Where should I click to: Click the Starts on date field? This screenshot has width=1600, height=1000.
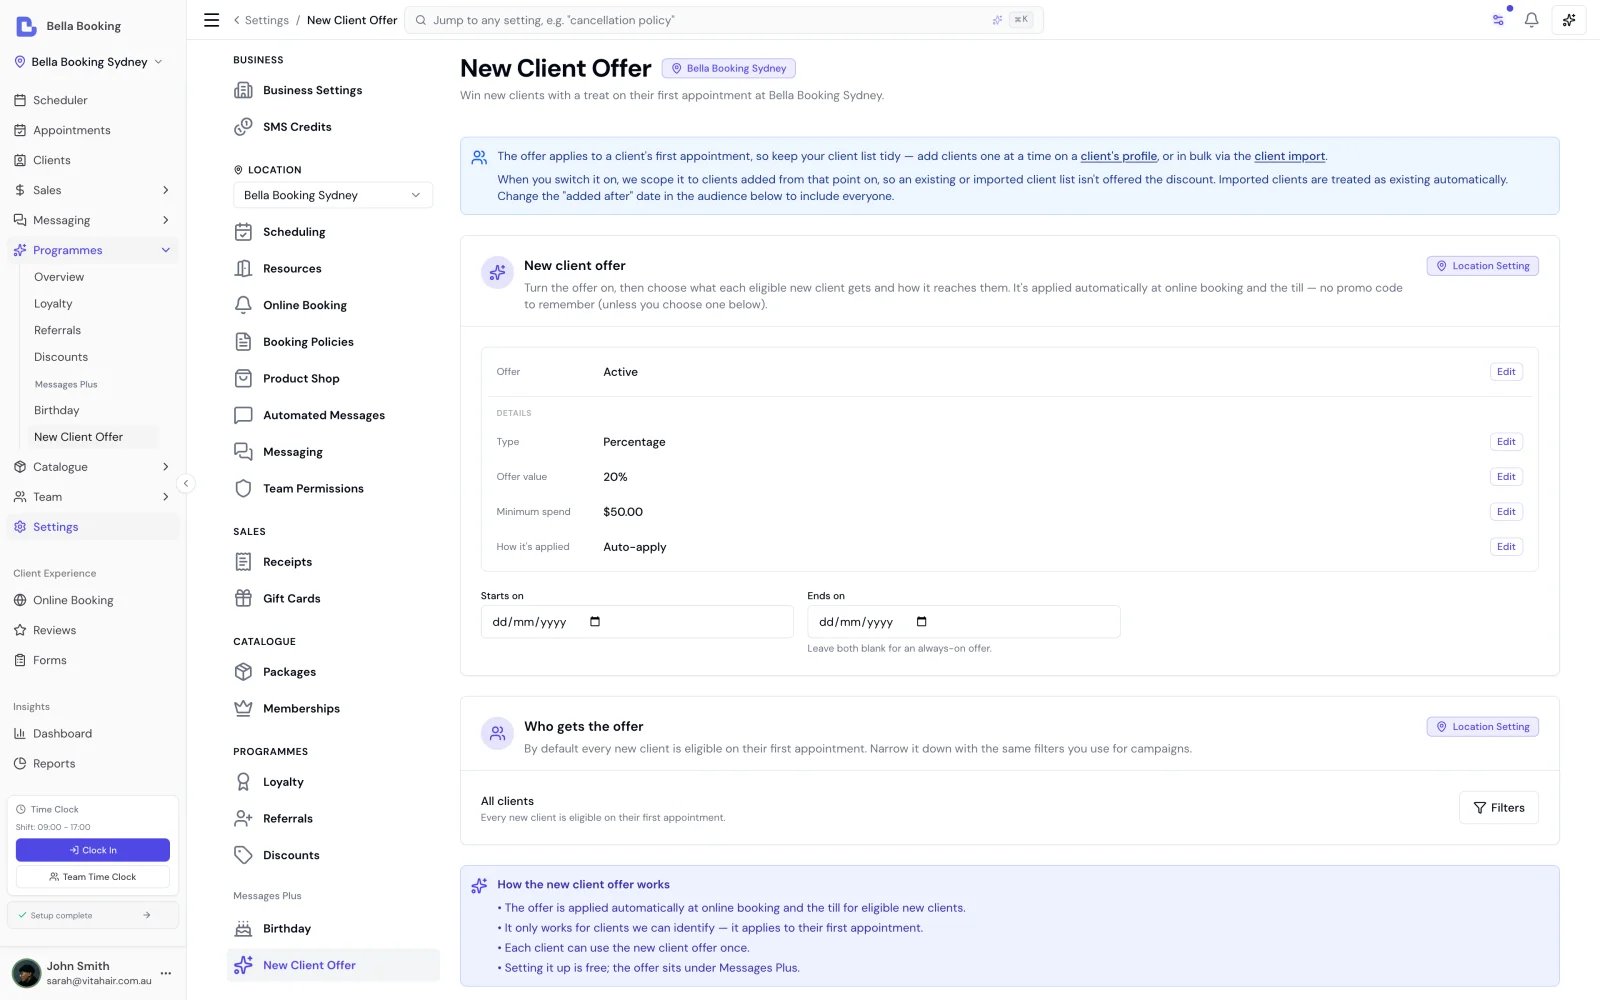[637, 622]
